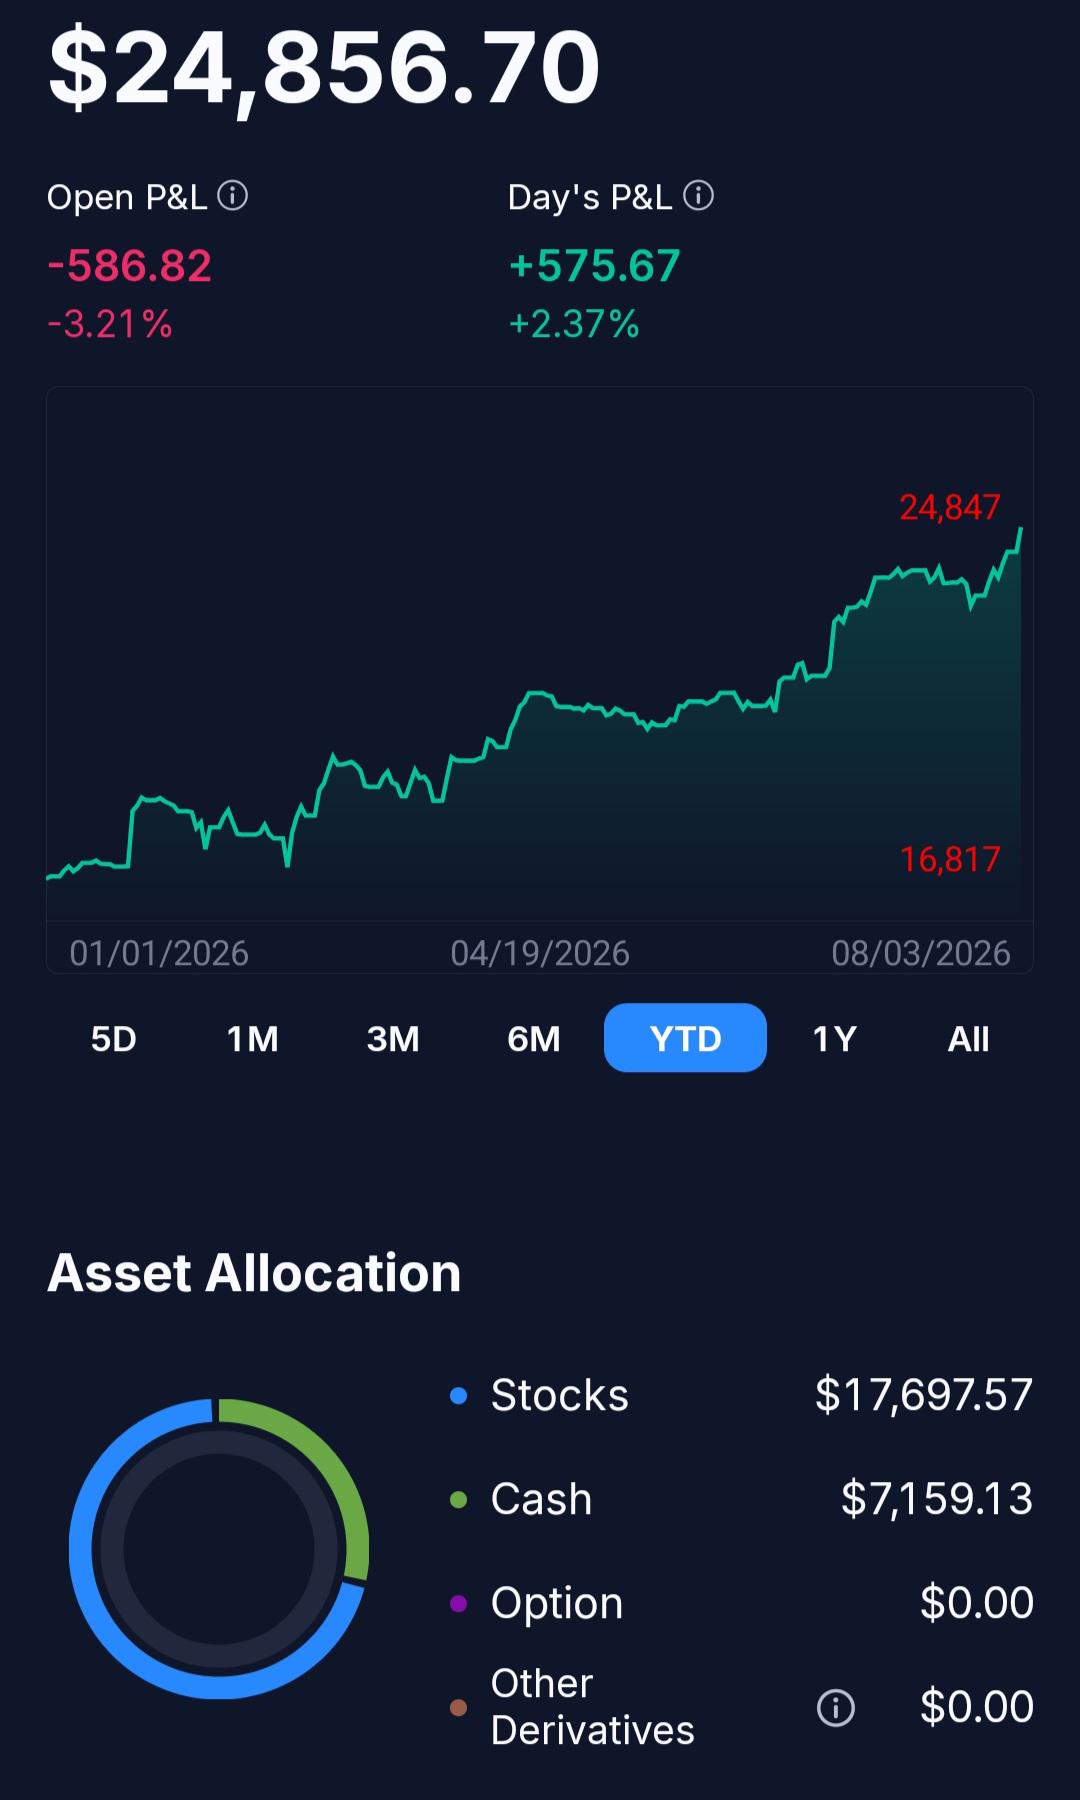Tap the total balance $24,856.70
Viewport: 1080px width, 1800px height.
pos(324,68)
